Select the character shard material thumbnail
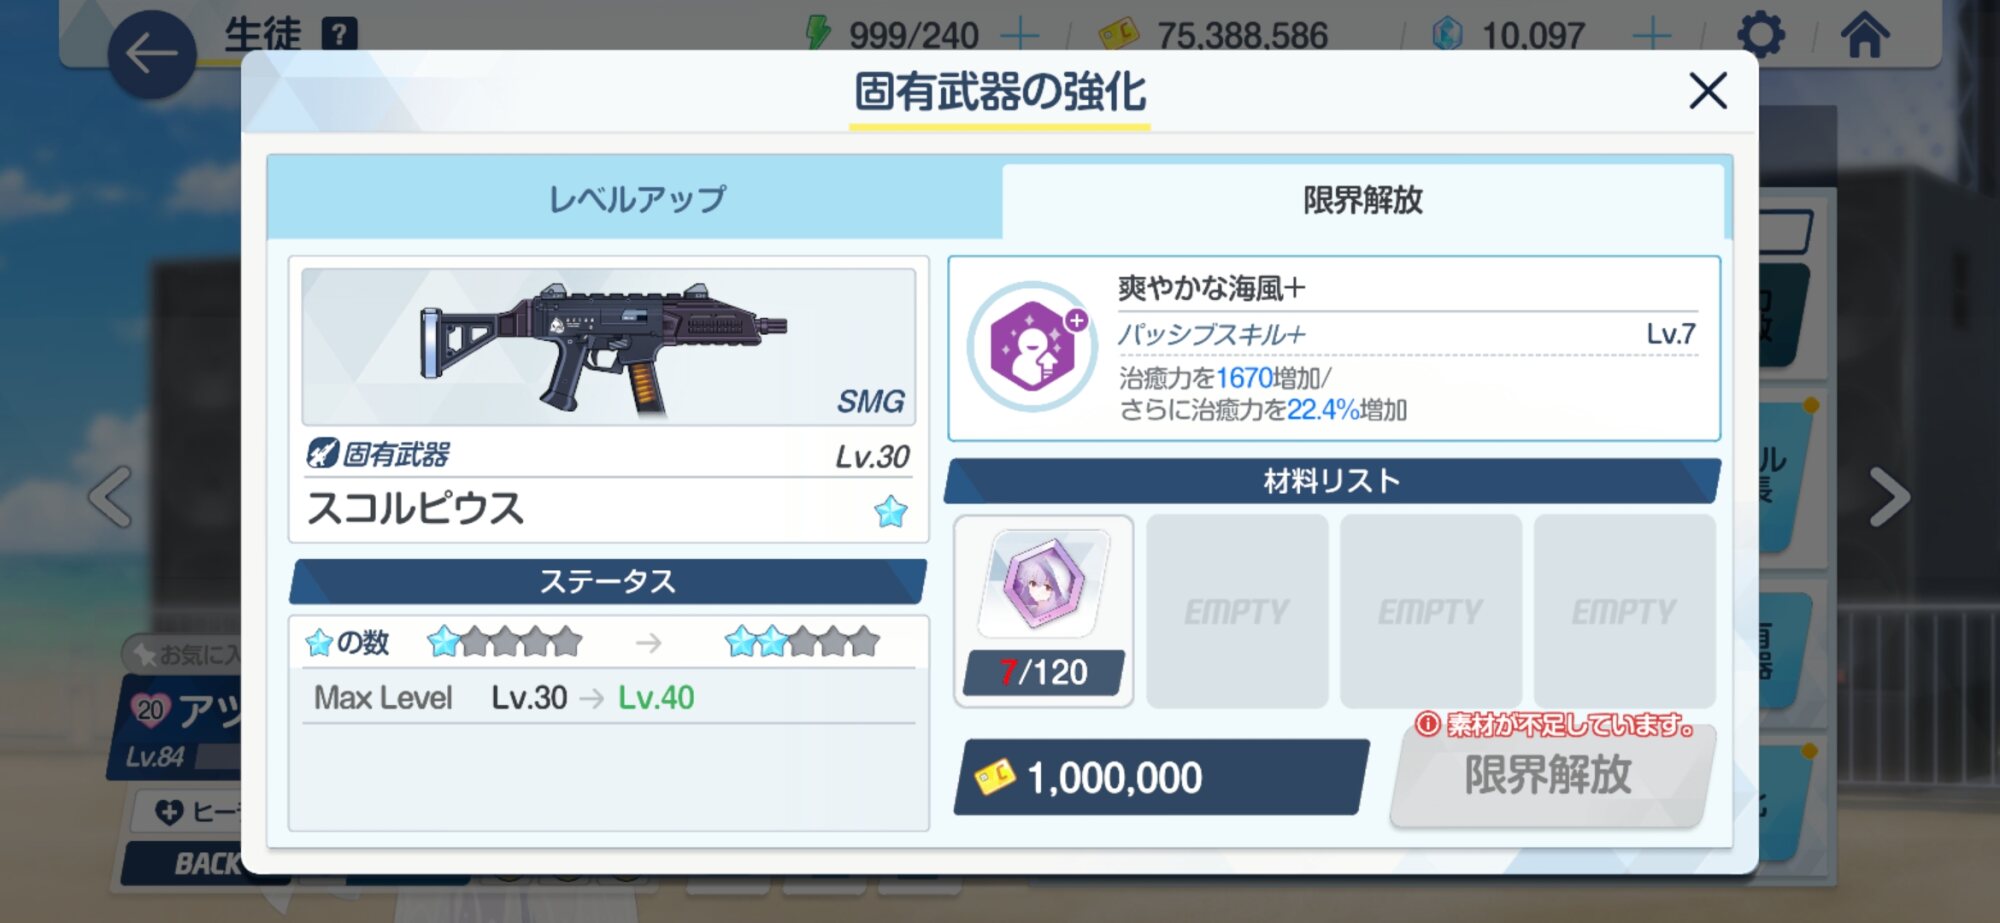Image resolution: width=2000 pixels, height=923 pixels. [1043, 584]
